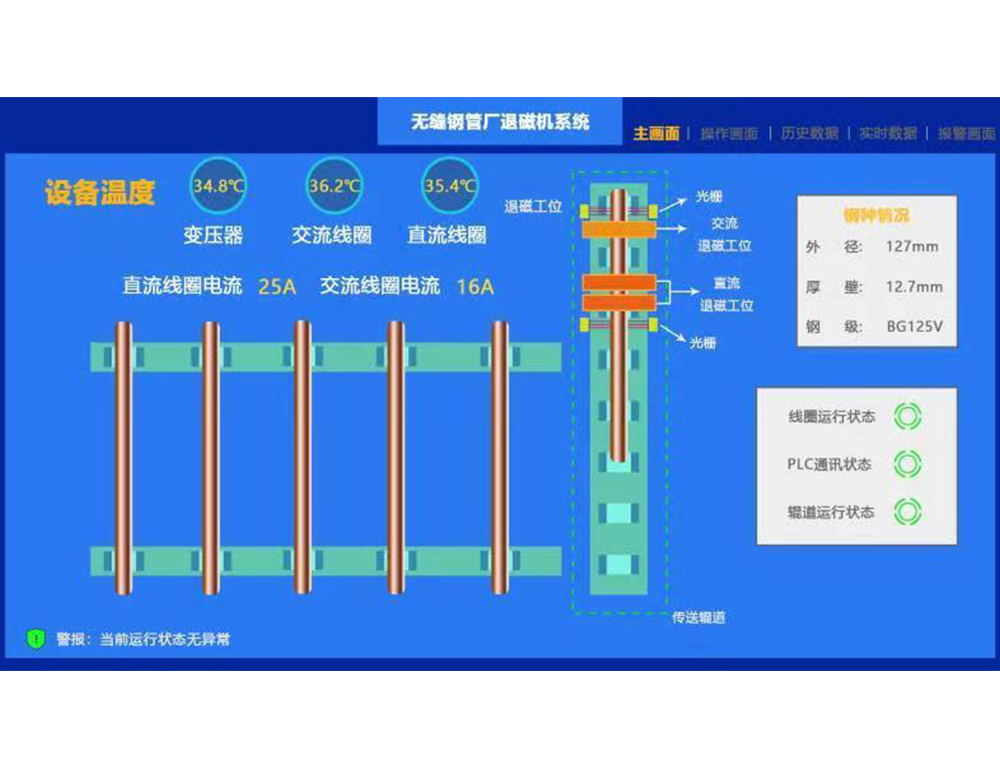Select the upper 光栅 yellow sensor
1000x768 pixels.
pyautogui.click(x=653, y=211)
